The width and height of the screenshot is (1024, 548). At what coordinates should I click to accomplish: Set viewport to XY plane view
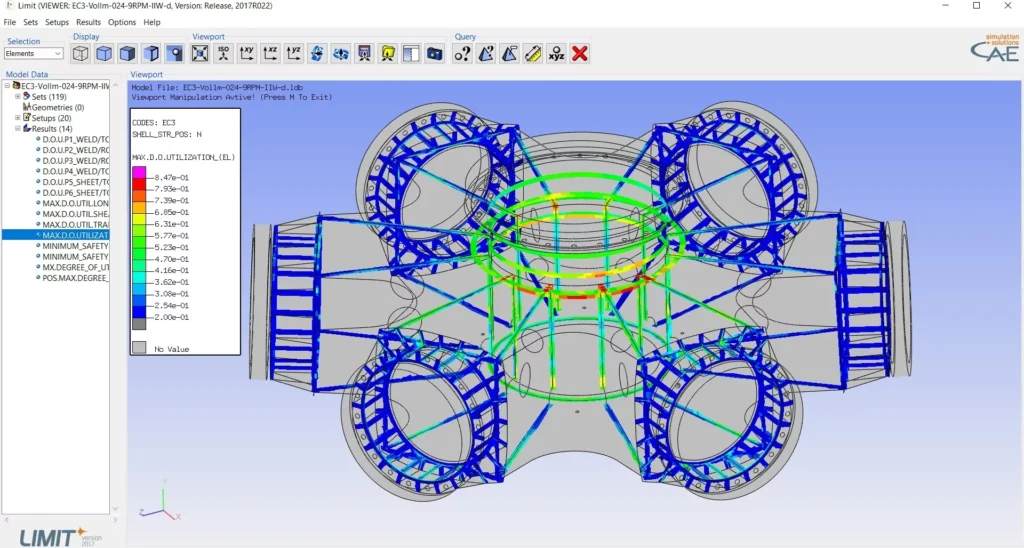[x=246, y=54]
